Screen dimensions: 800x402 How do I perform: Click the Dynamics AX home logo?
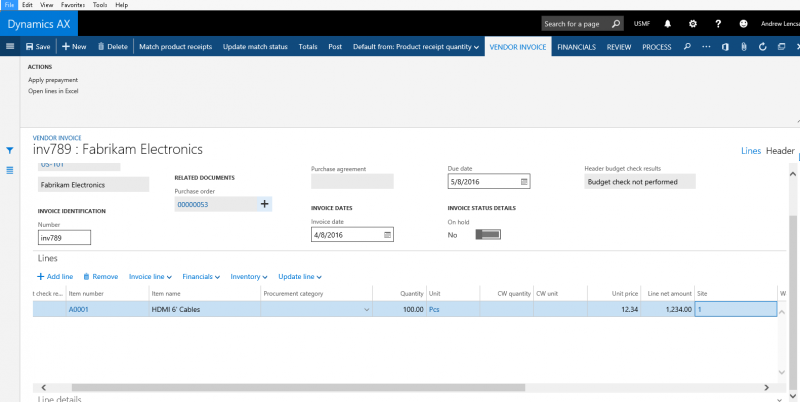click(x=39, y=23)
